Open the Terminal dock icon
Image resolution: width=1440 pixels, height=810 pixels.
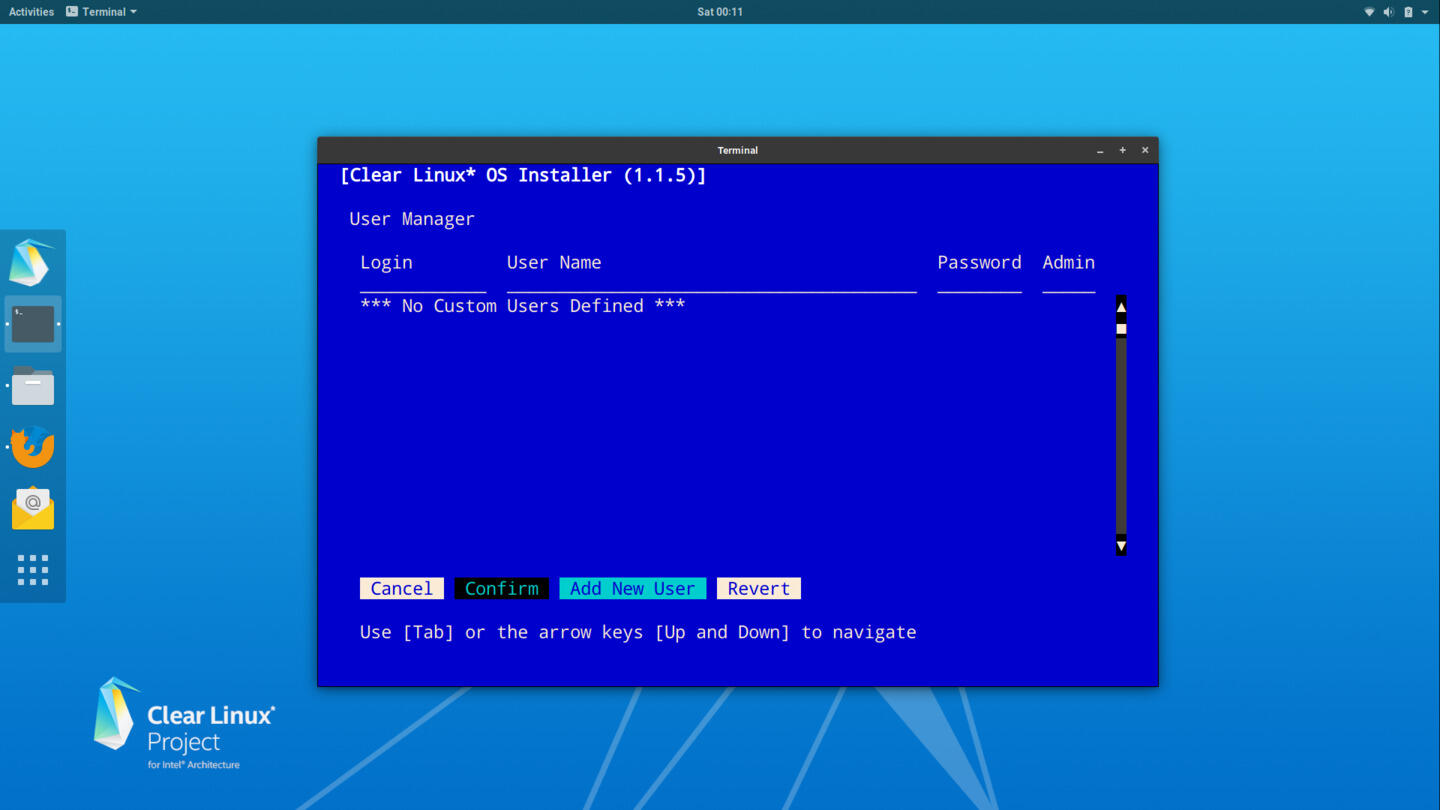[33, 324]
